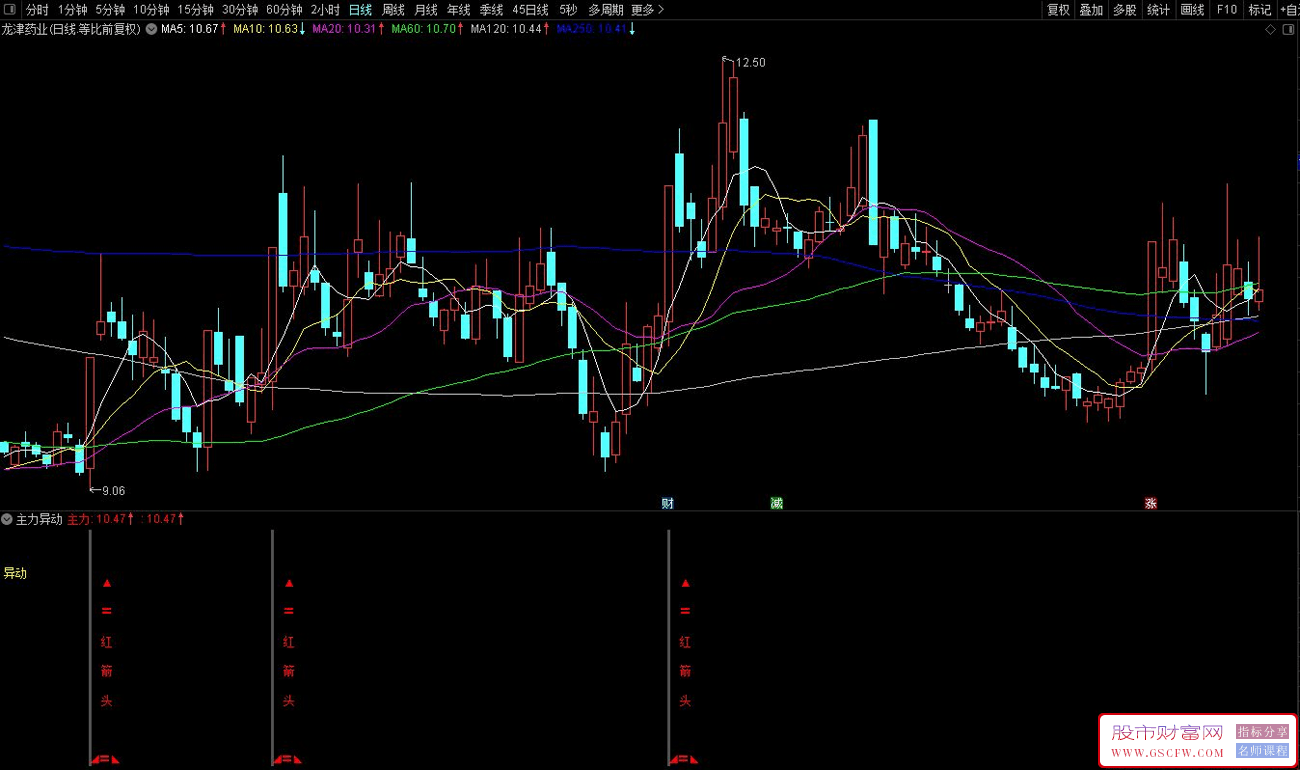Click the 财 event marker icon
This screenshot has width=1300, height=770.
pos(668,503)
